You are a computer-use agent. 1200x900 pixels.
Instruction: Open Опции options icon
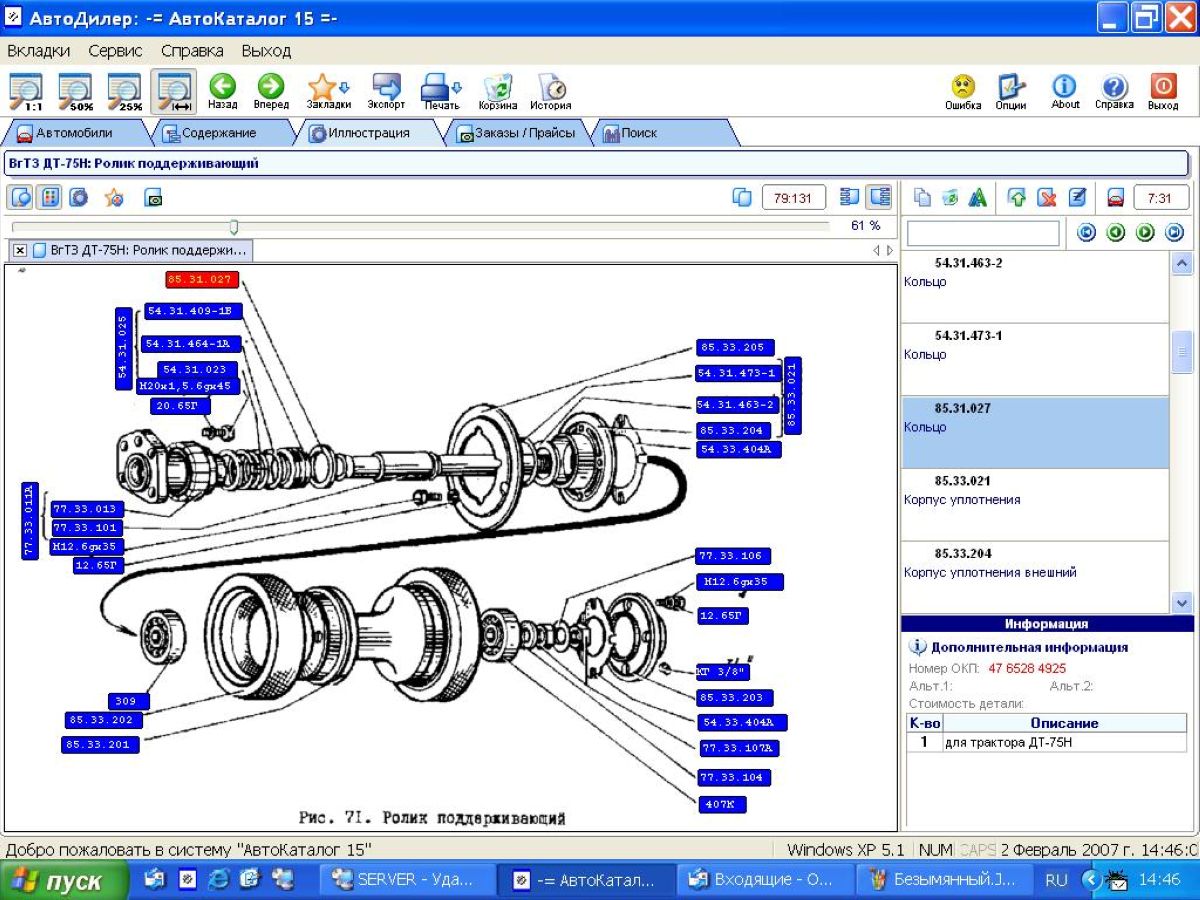click(x=1011, y=87)
